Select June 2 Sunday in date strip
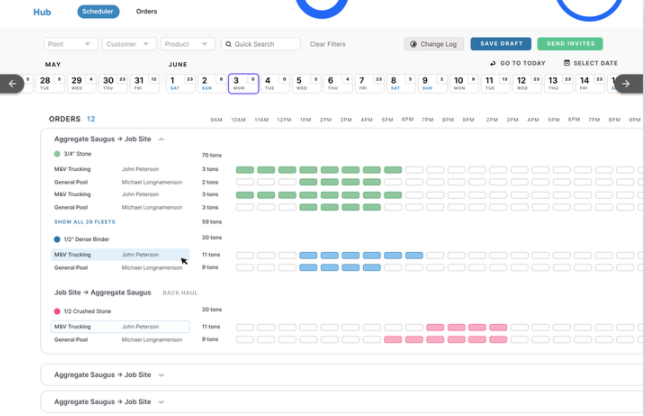The height and width of the screenshot is (416, 645). (212, 84)
